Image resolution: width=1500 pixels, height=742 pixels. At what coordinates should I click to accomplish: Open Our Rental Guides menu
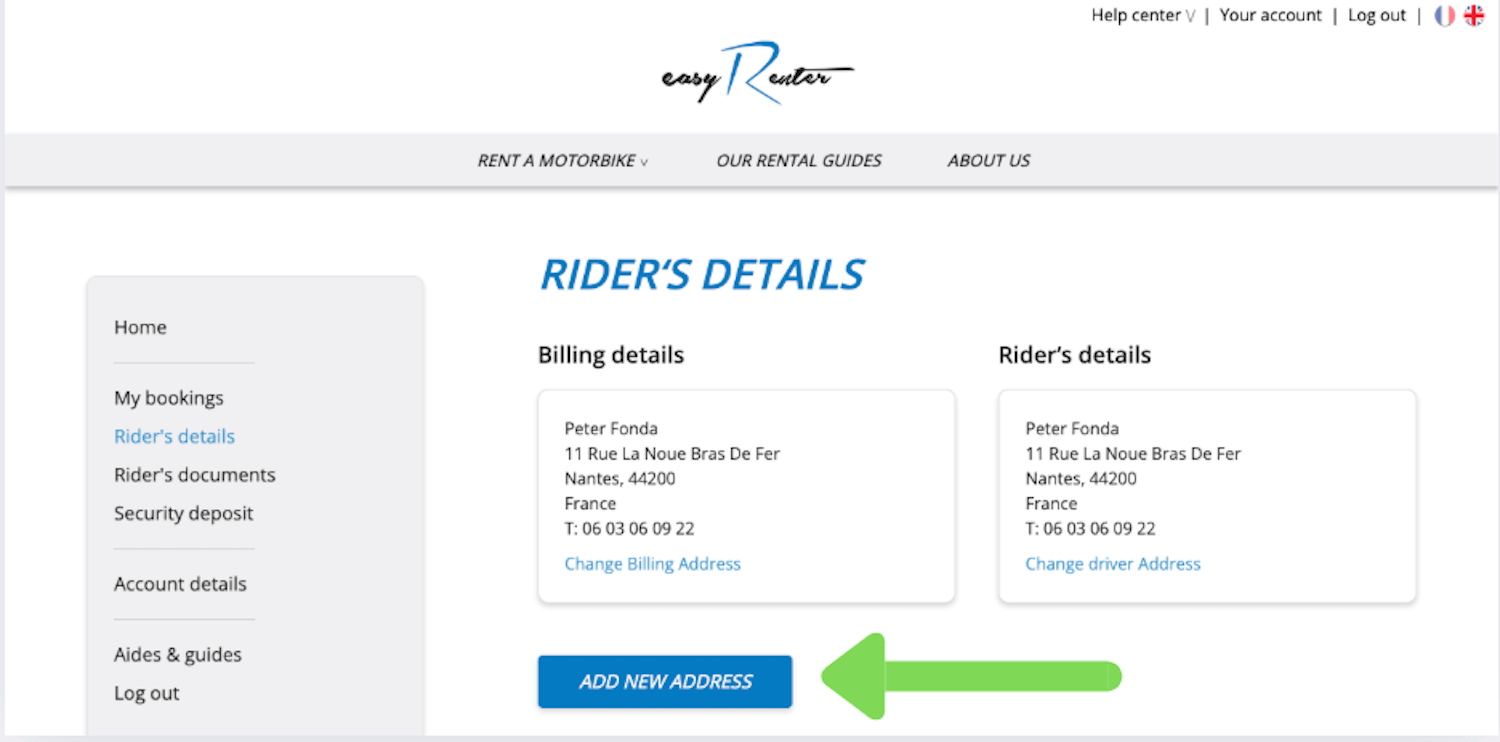point(799,160)
